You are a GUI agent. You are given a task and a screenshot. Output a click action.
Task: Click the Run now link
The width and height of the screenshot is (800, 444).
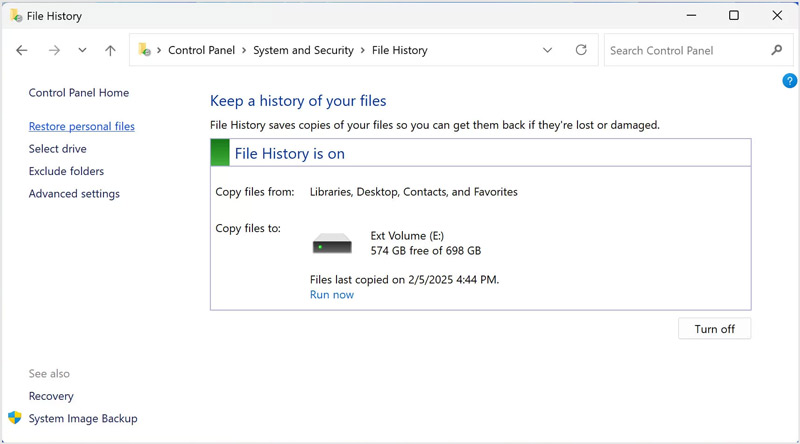point(332,294)
